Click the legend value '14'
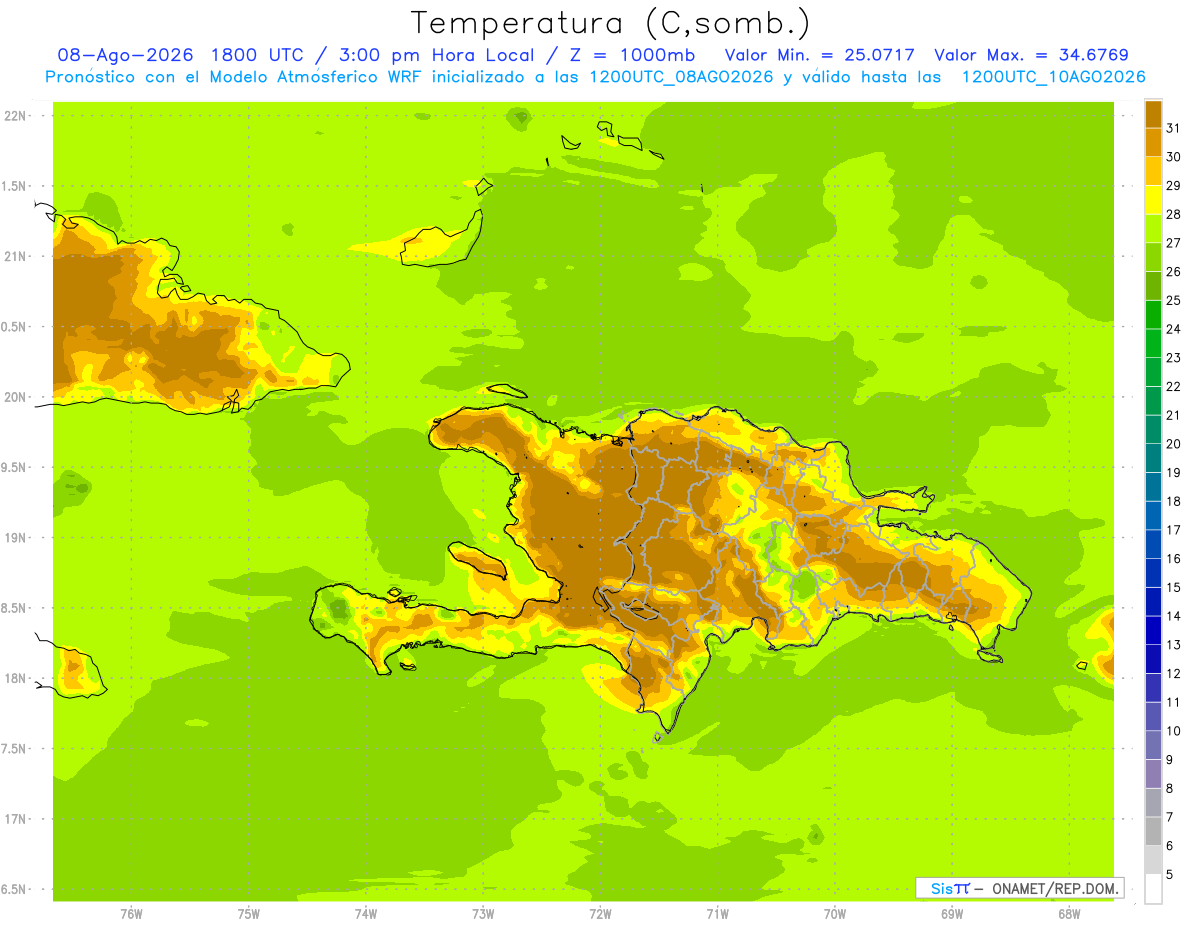Screen dimensions: 1200x927 tap(1174, 616)
